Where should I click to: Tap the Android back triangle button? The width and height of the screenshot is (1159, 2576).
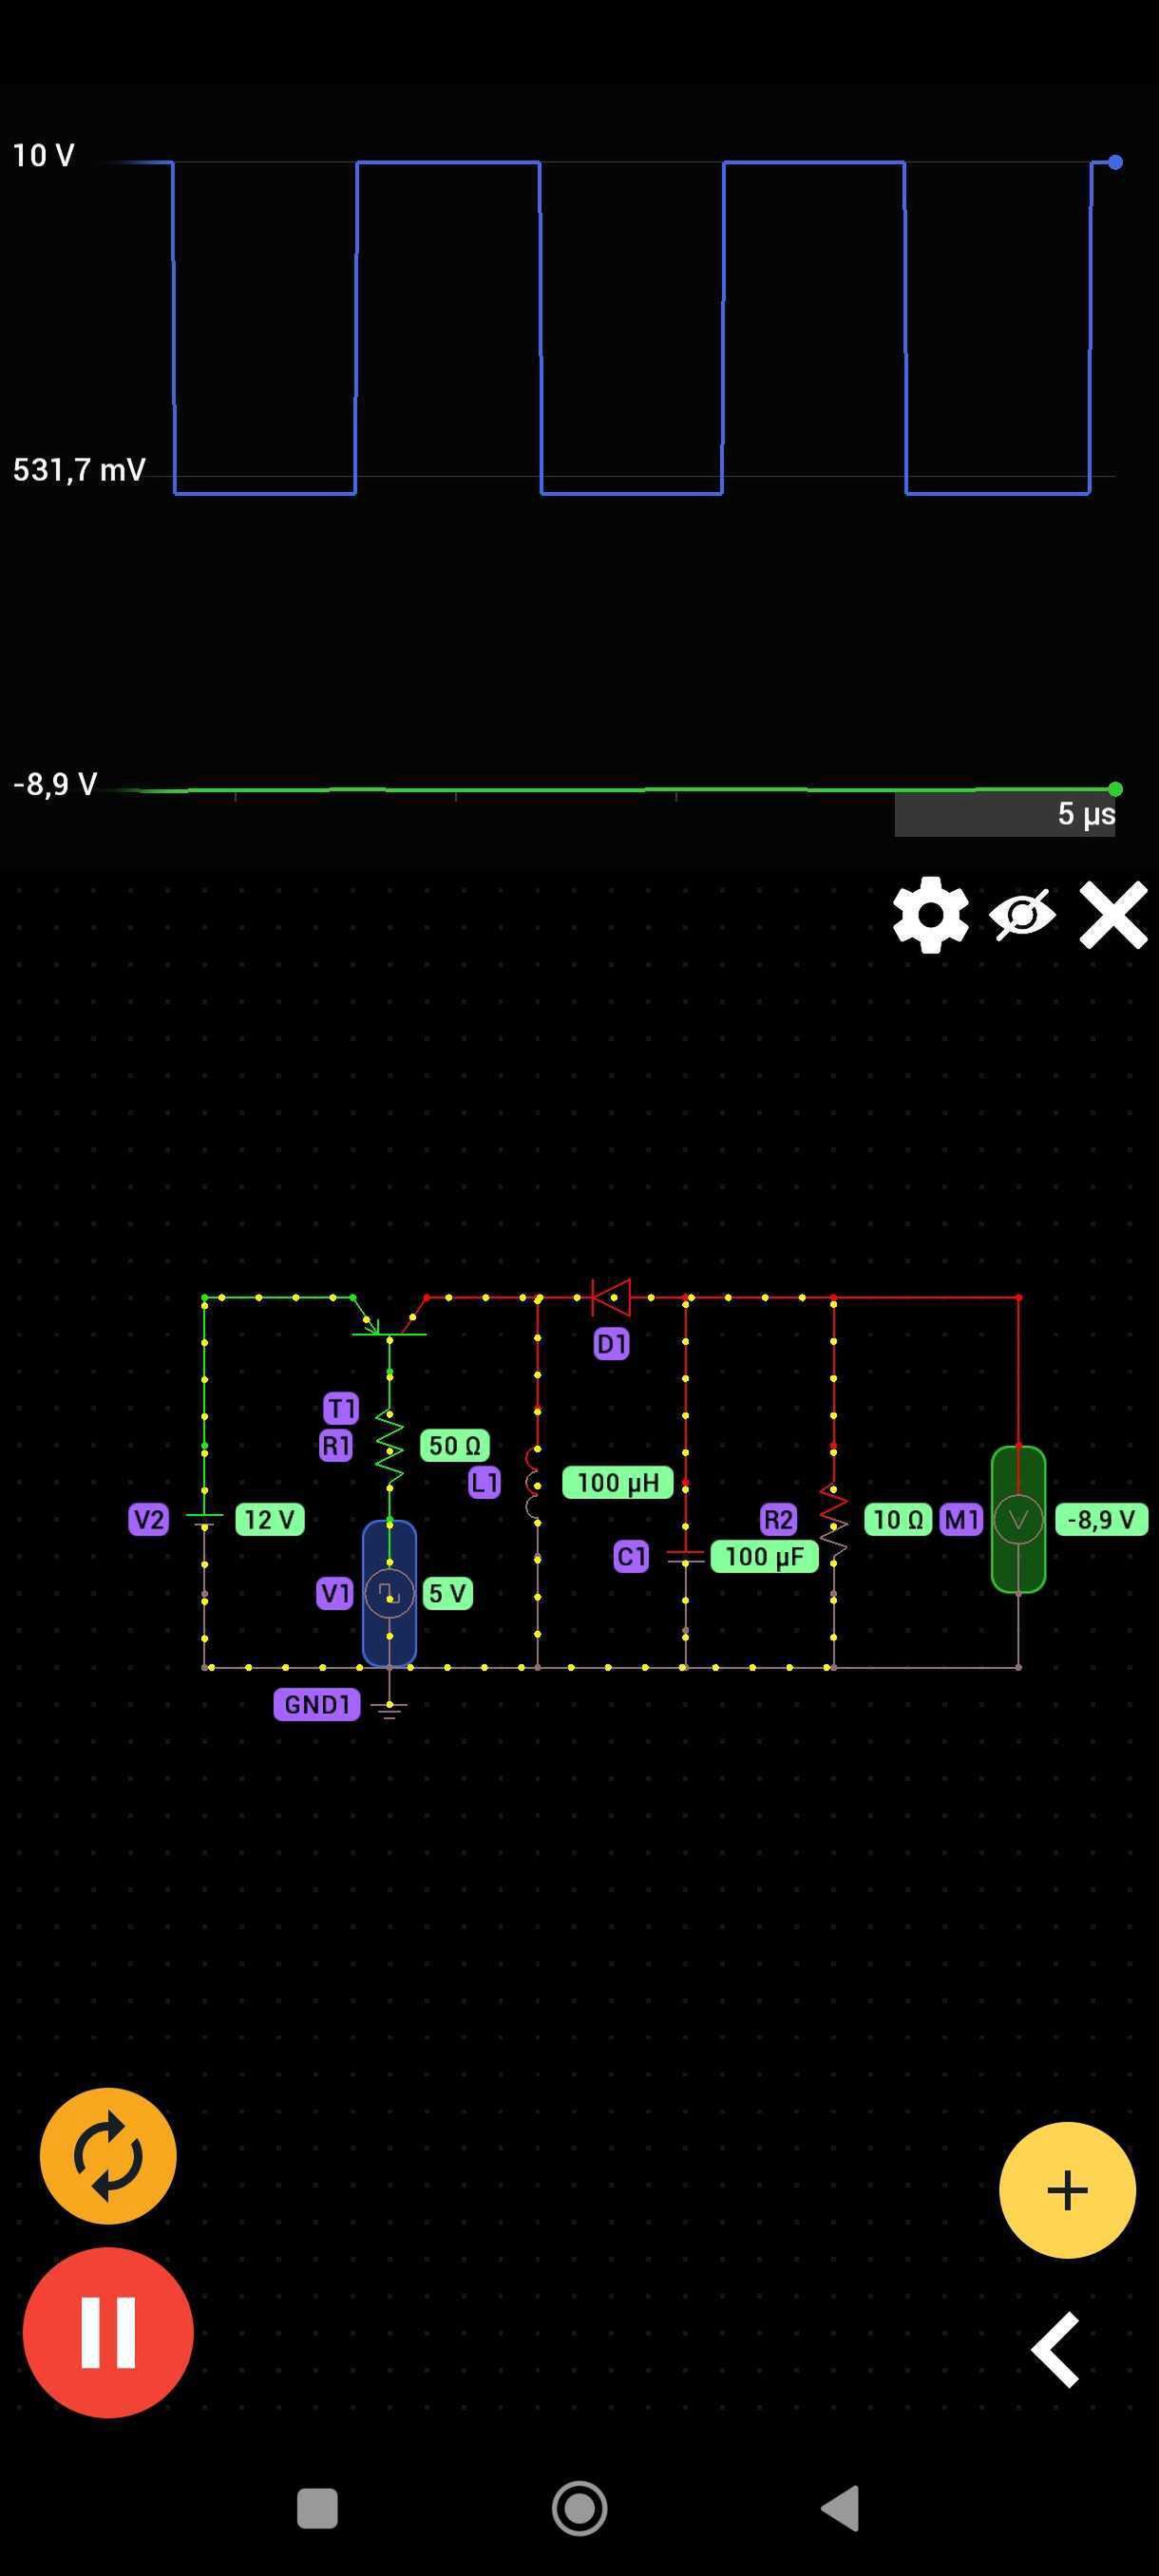click(840, 2508)
